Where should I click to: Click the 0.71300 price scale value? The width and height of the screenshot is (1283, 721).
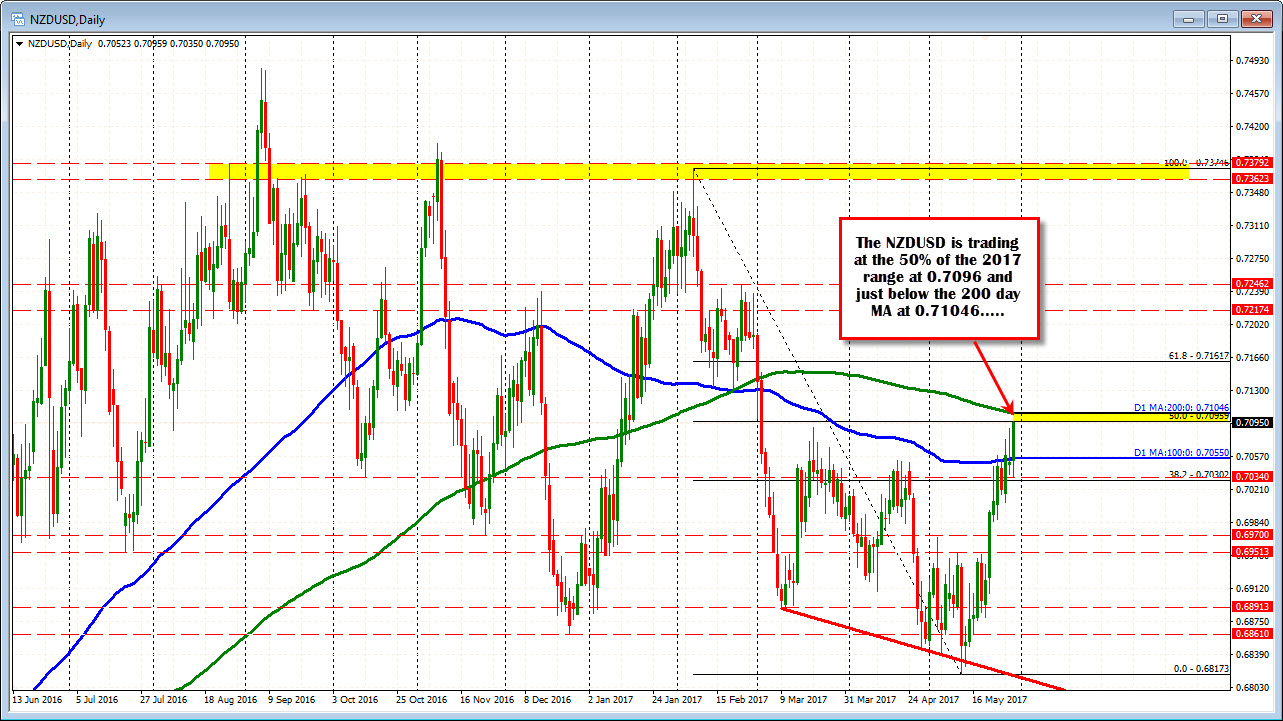pyautogui.click(x=1253, y=391)
